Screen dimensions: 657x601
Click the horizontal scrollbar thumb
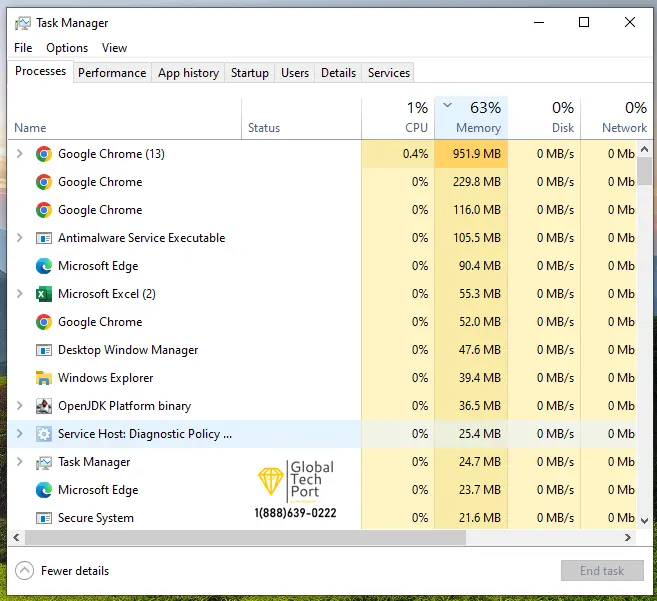246,538
